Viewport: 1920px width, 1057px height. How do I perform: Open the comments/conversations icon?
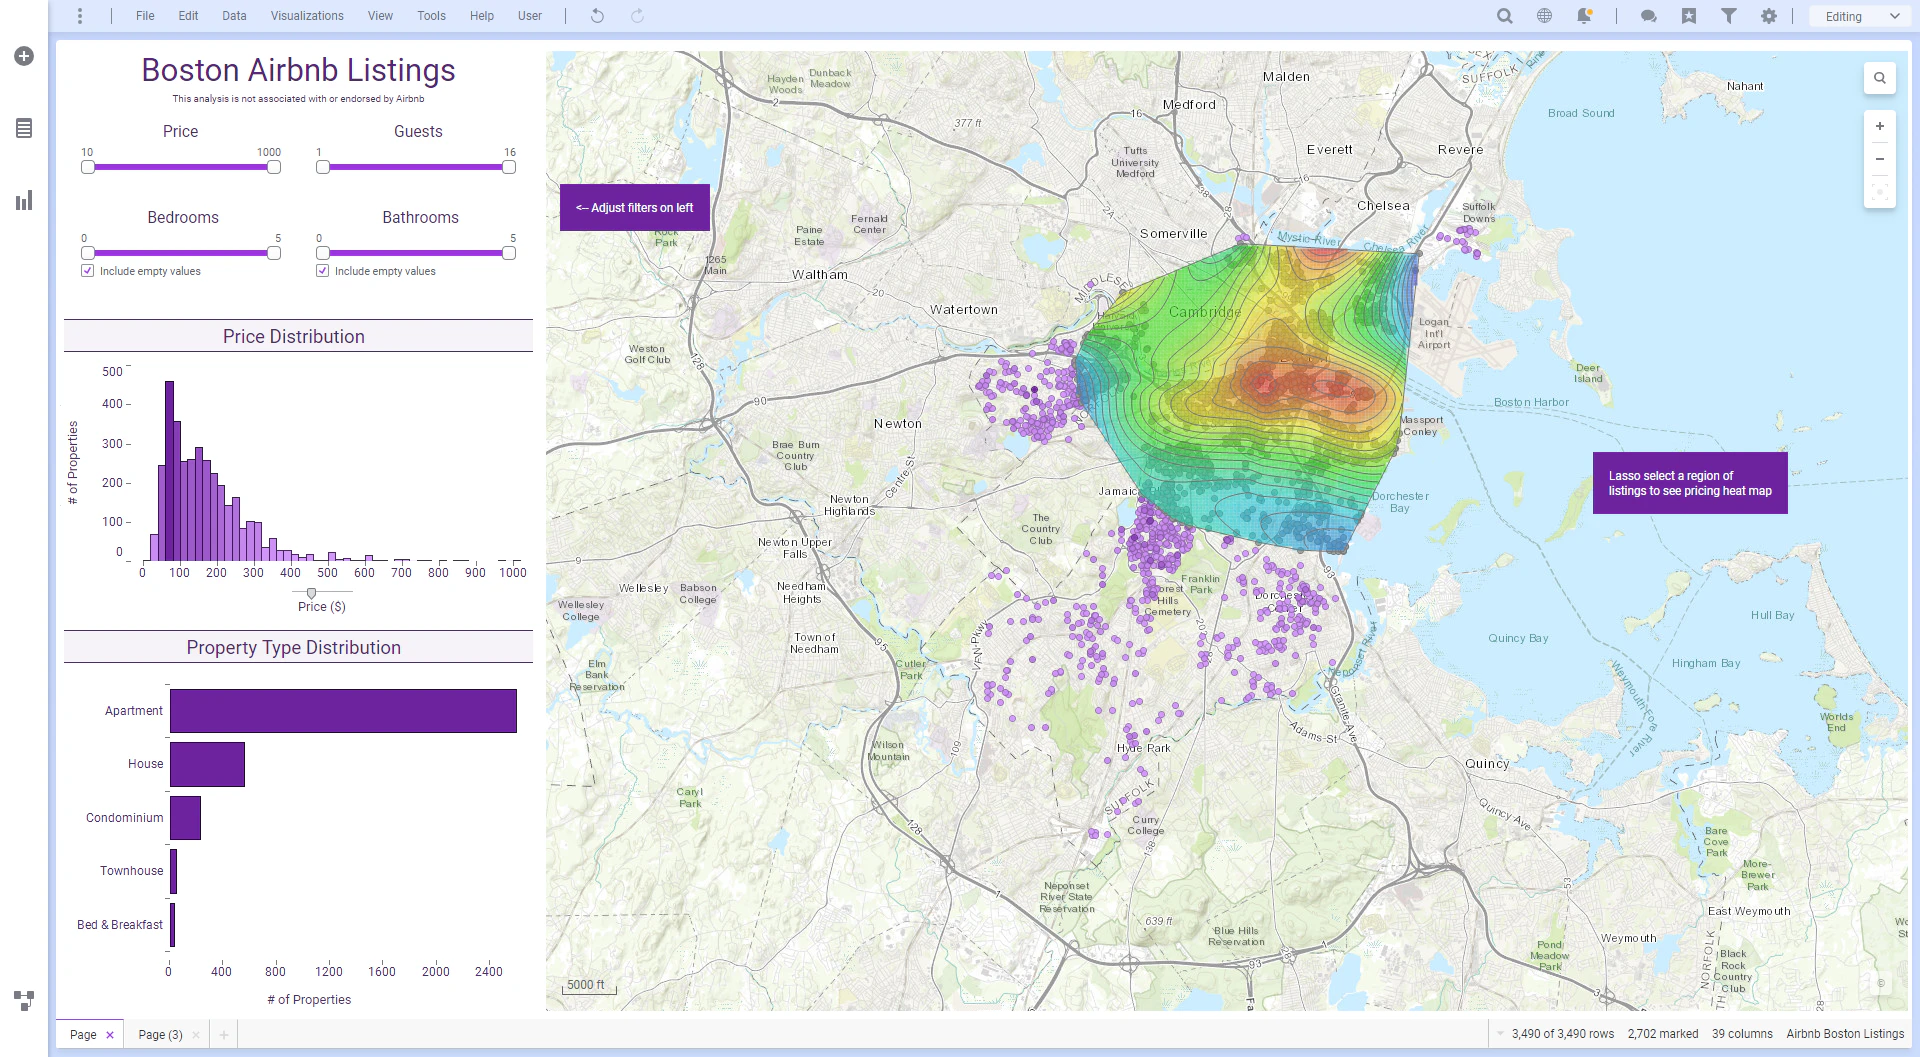point(1648,16)
